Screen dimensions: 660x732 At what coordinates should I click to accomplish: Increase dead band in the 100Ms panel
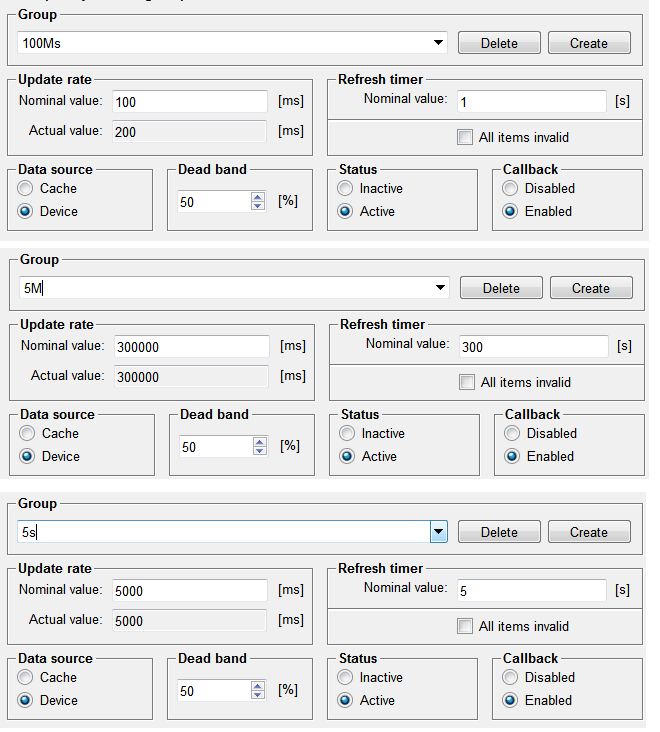pyautogui.click(x=258, y=197)
